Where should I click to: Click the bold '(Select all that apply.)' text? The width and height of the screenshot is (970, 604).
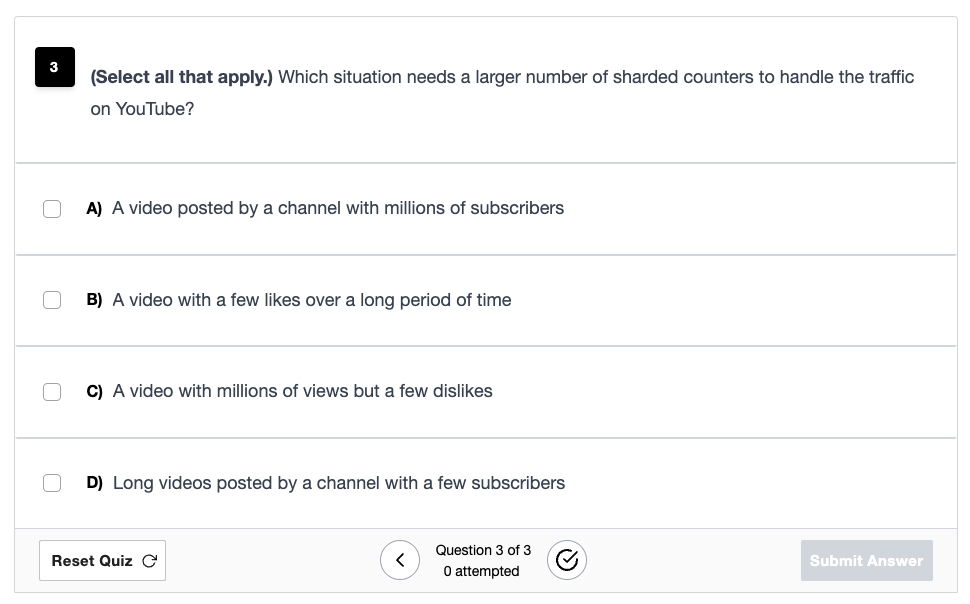[x=181, y=77]
